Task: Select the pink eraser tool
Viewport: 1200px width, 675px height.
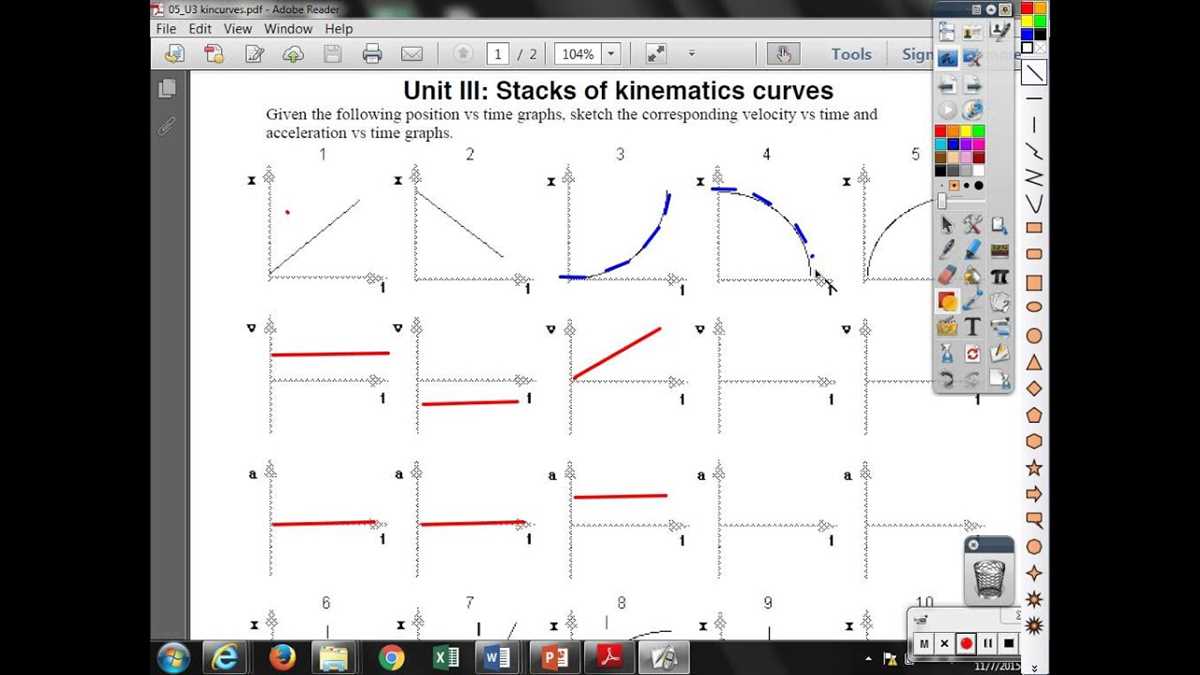Action: tap(946, 276)
